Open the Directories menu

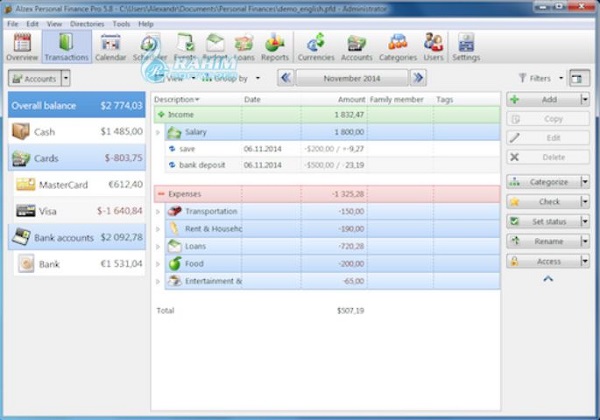coord(87,24)
